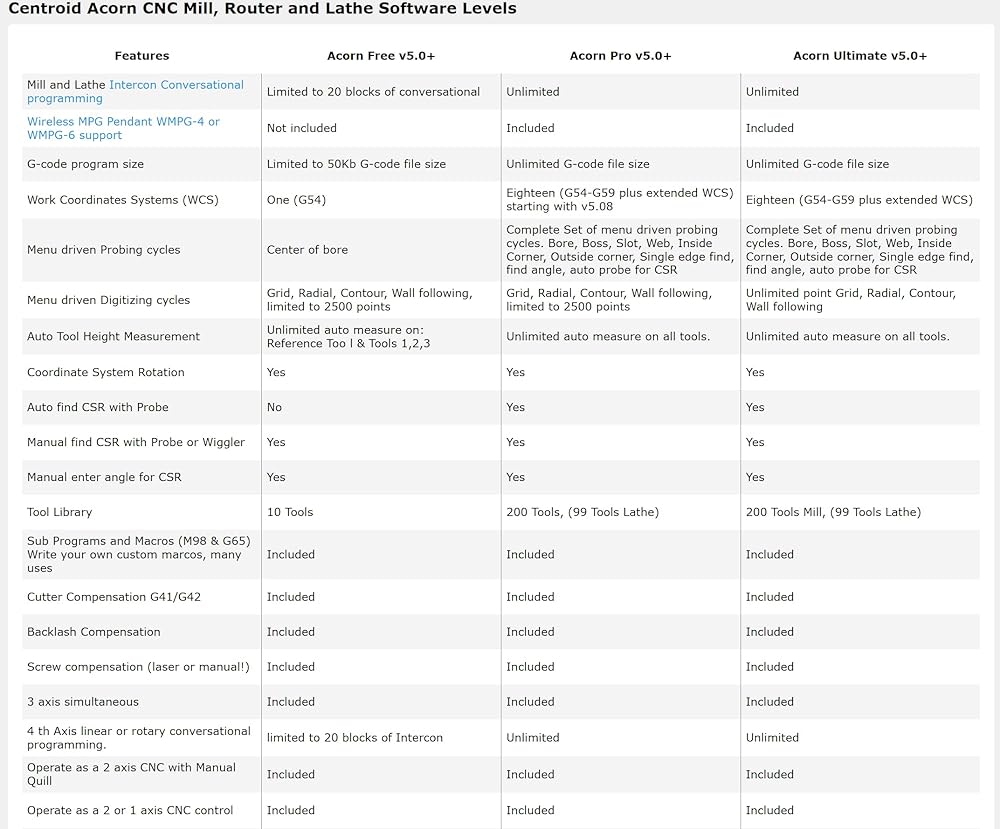Click the Auto Tool Height Measurement label

point(113,337)
